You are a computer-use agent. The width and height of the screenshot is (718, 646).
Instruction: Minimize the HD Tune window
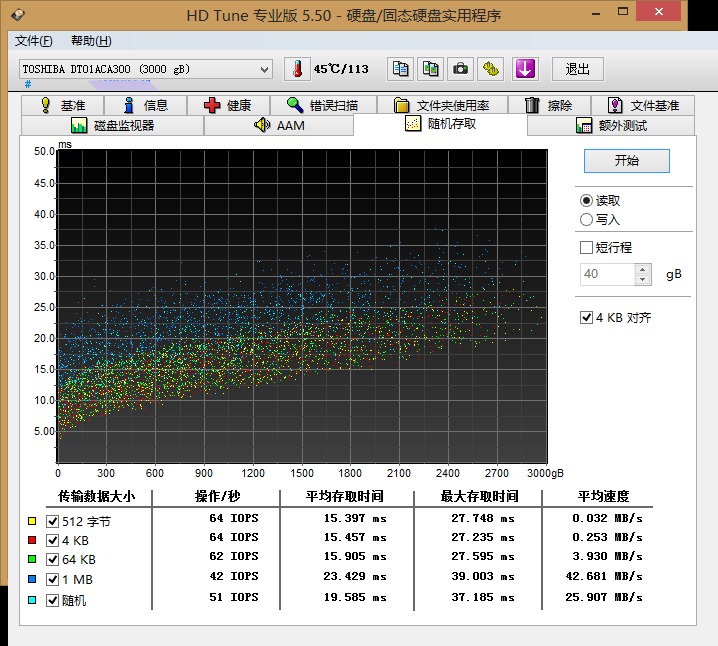coord(596,13)
